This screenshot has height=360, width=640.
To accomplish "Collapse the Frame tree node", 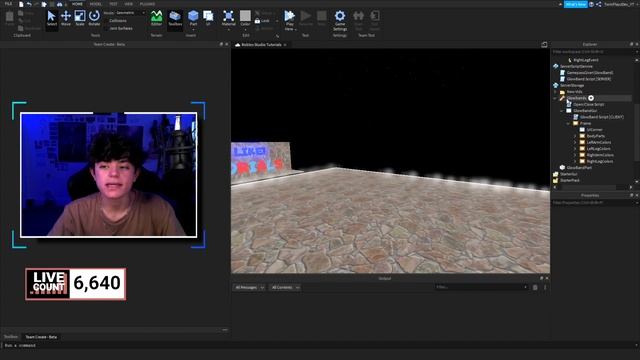I will tap(569, 123).
